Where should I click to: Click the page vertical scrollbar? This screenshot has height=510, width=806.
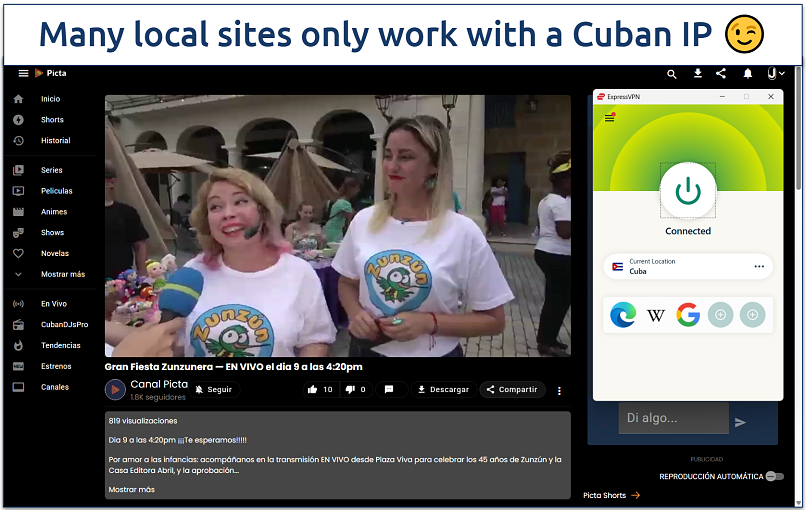[x=798, y=129]
